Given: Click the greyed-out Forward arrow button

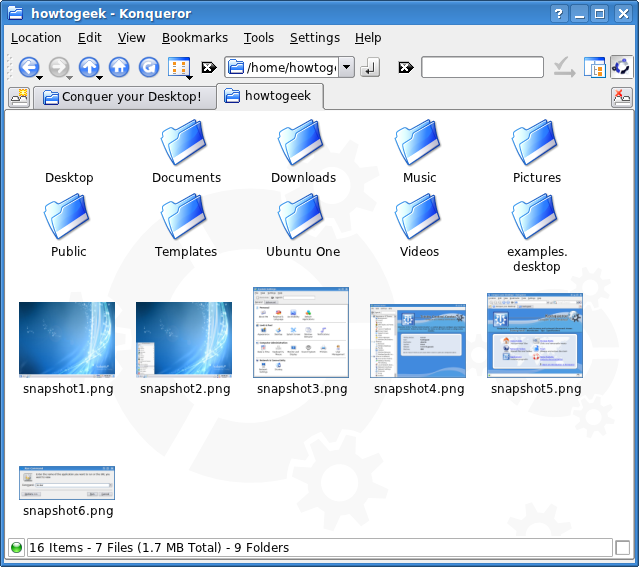Looking at the screenshot, I should click(59, 67).
